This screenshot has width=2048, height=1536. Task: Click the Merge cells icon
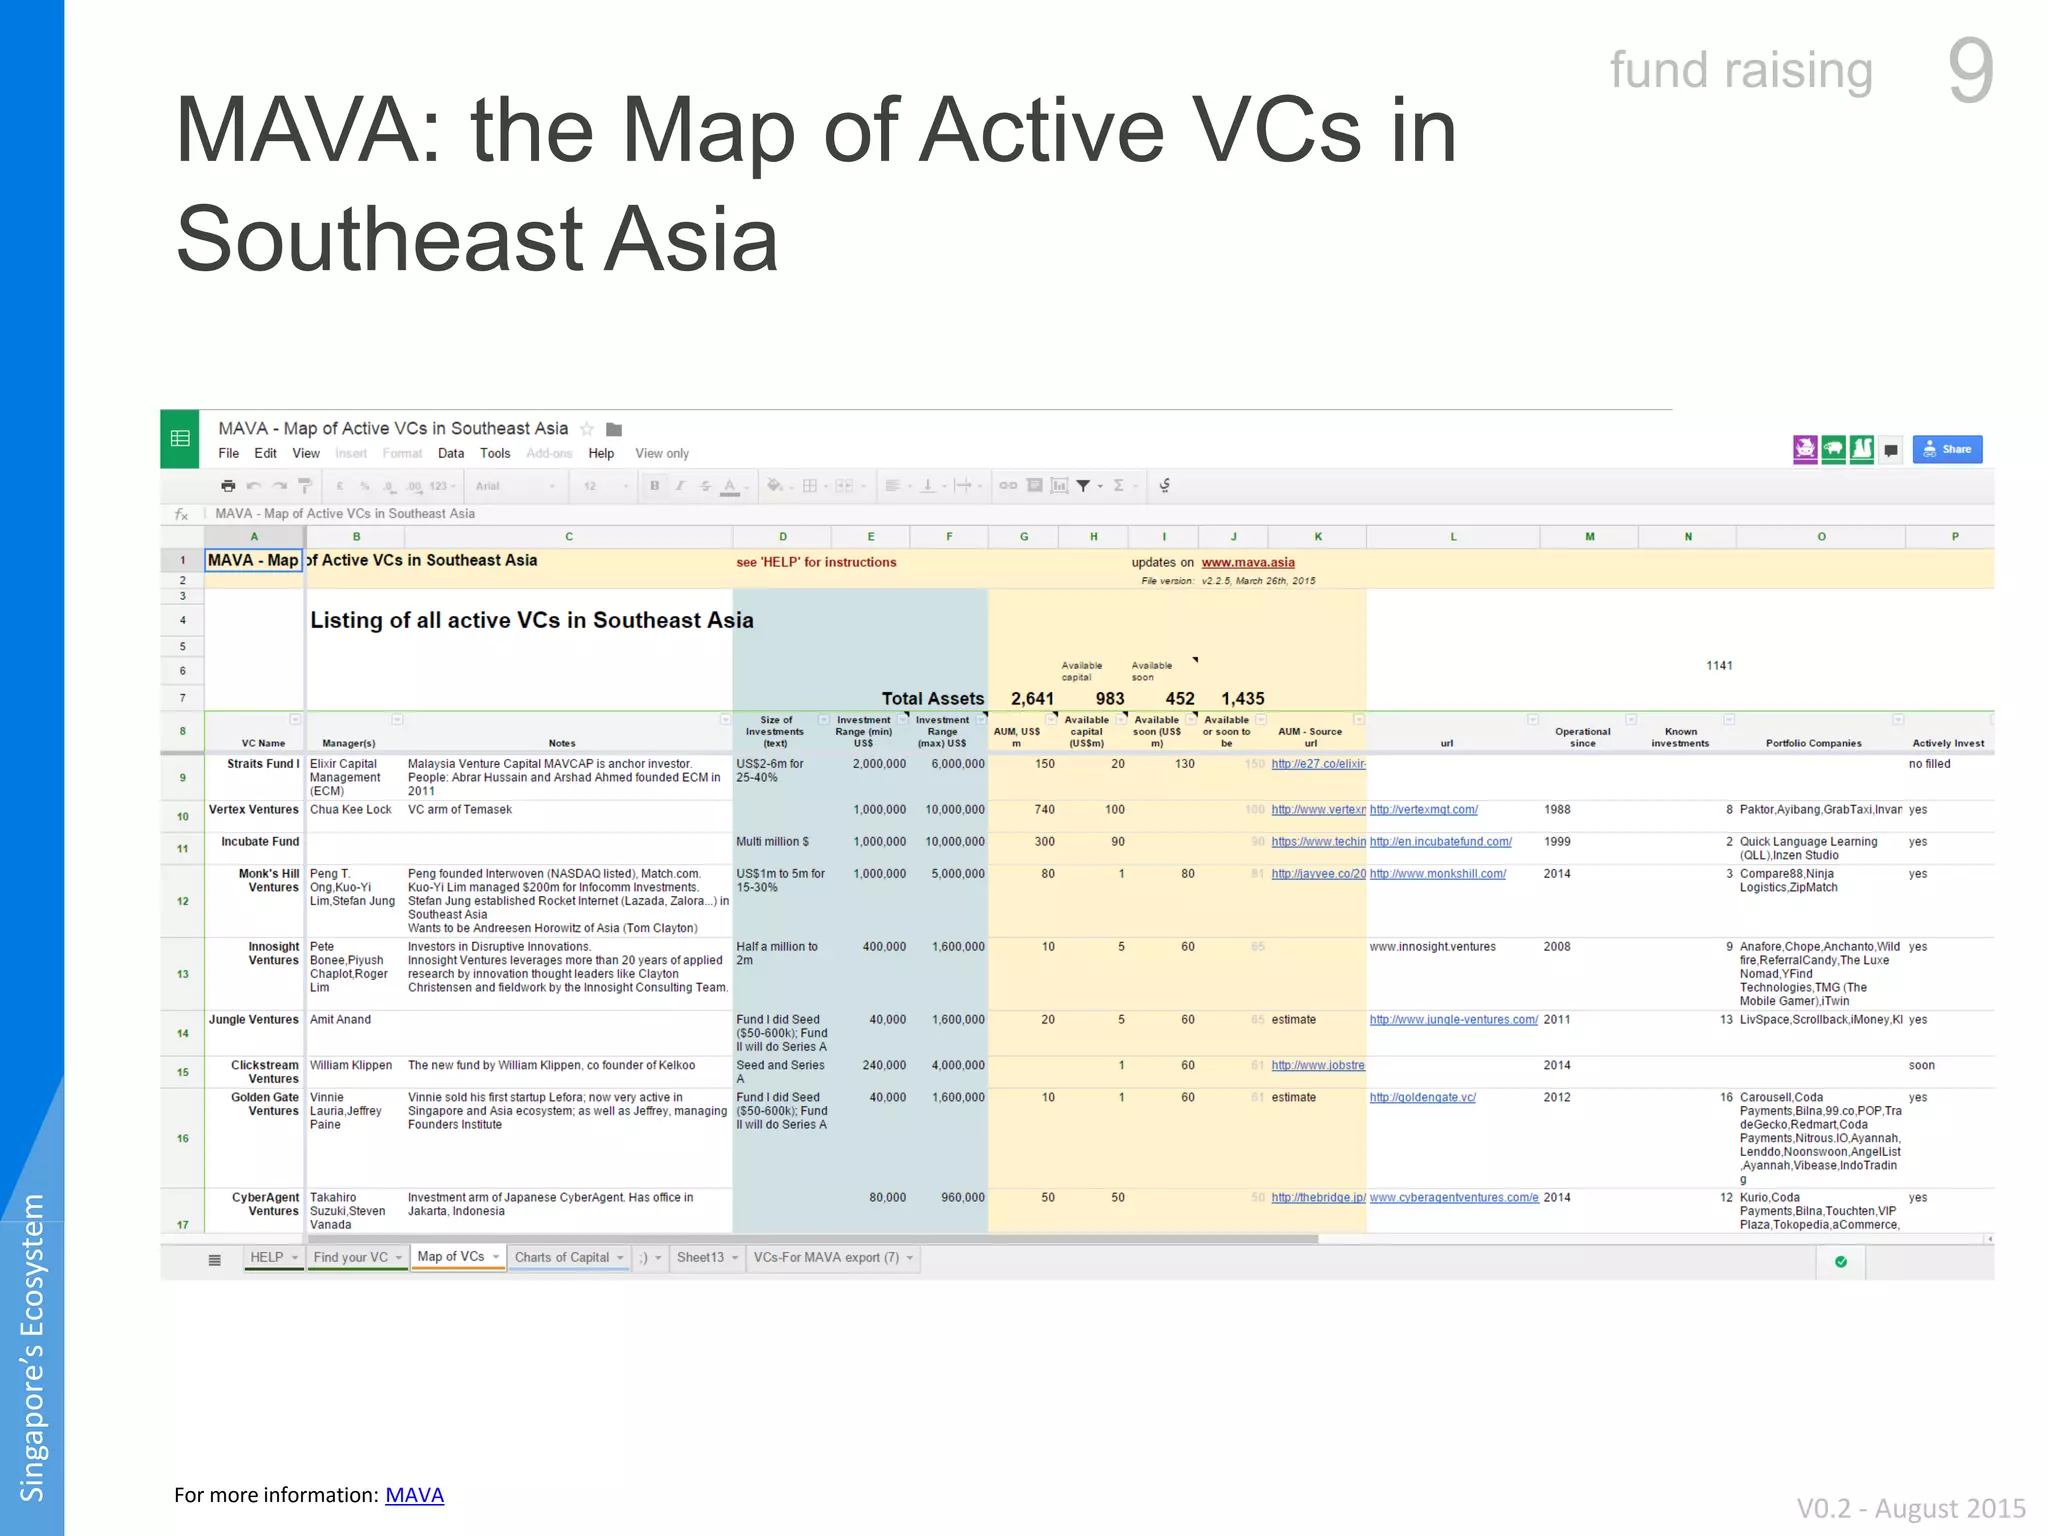pos(844,486)
